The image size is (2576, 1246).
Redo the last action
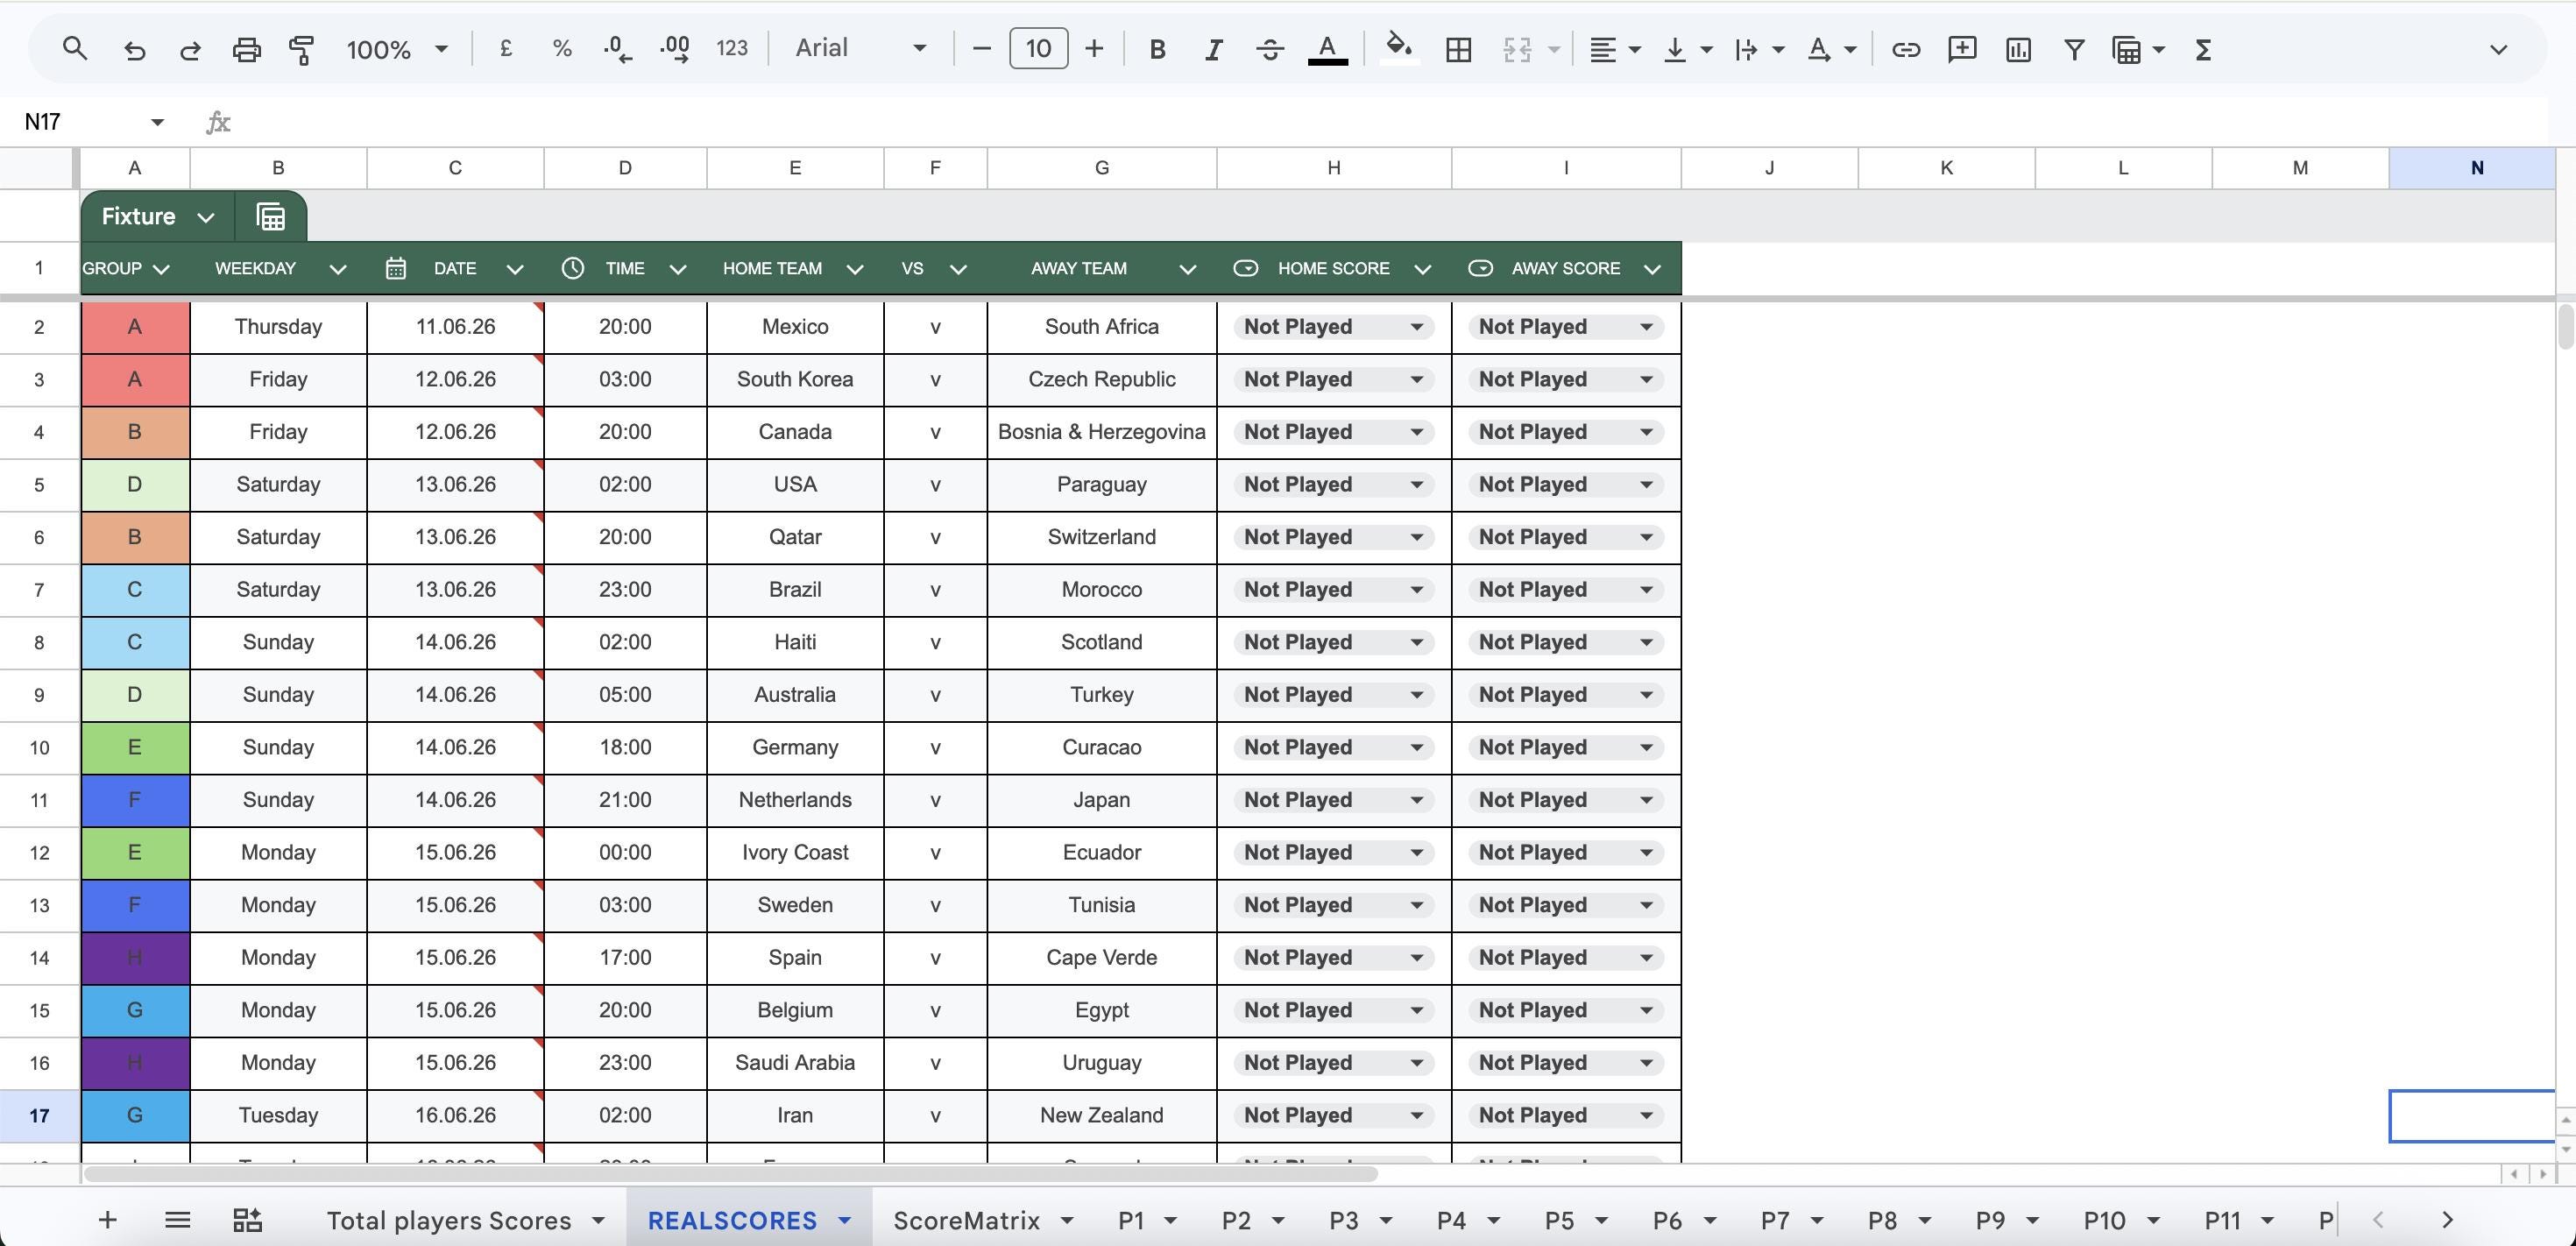[190, 49]
